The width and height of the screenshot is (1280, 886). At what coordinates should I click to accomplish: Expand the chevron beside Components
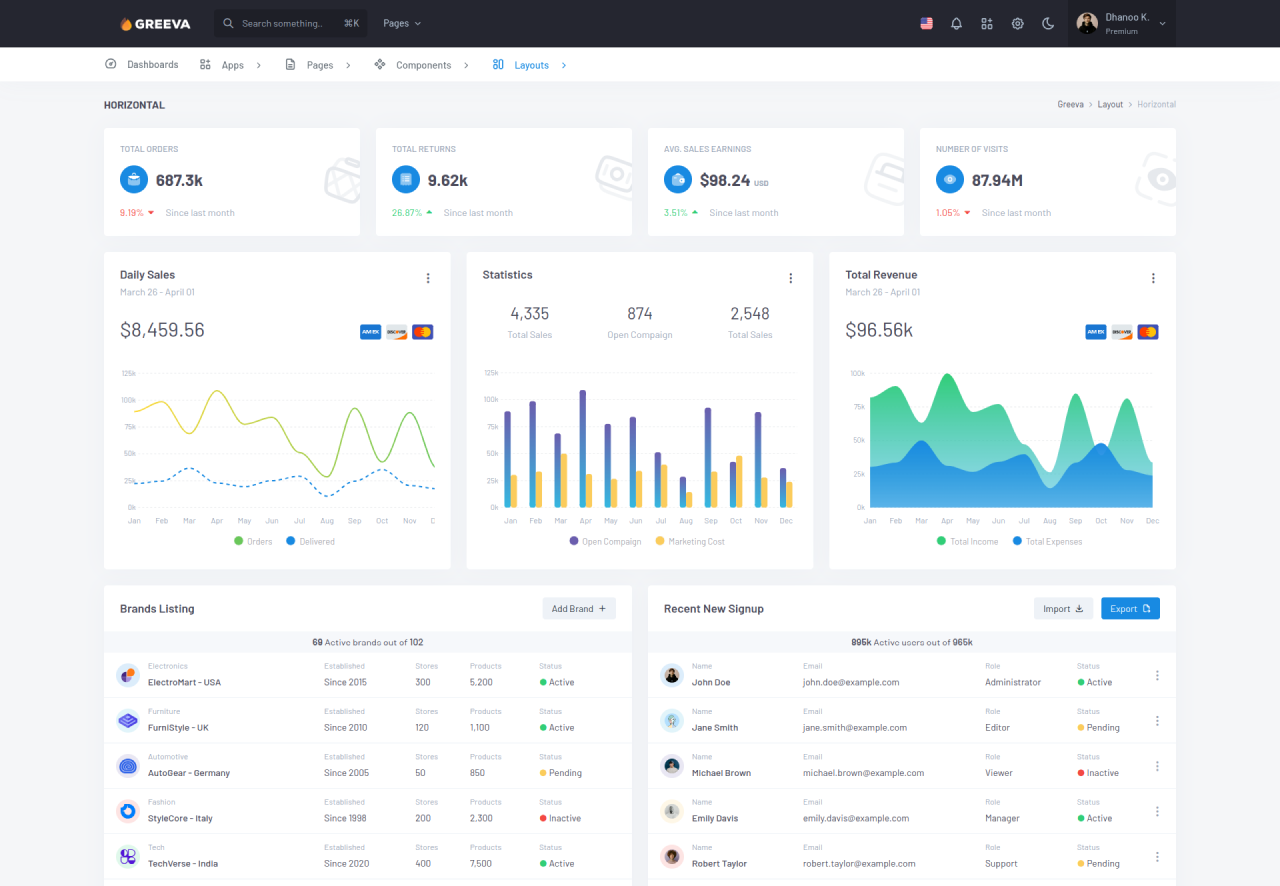pos(465,65)
